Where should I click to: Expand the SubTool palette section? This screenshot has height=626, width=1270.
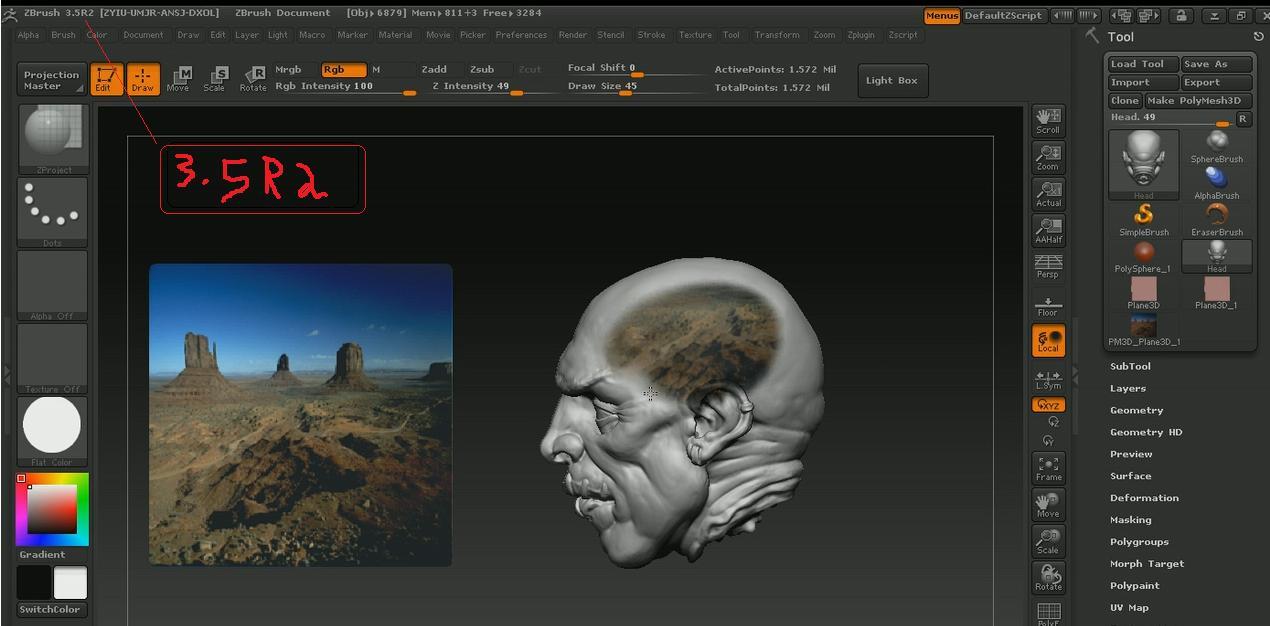point(1130,366)
